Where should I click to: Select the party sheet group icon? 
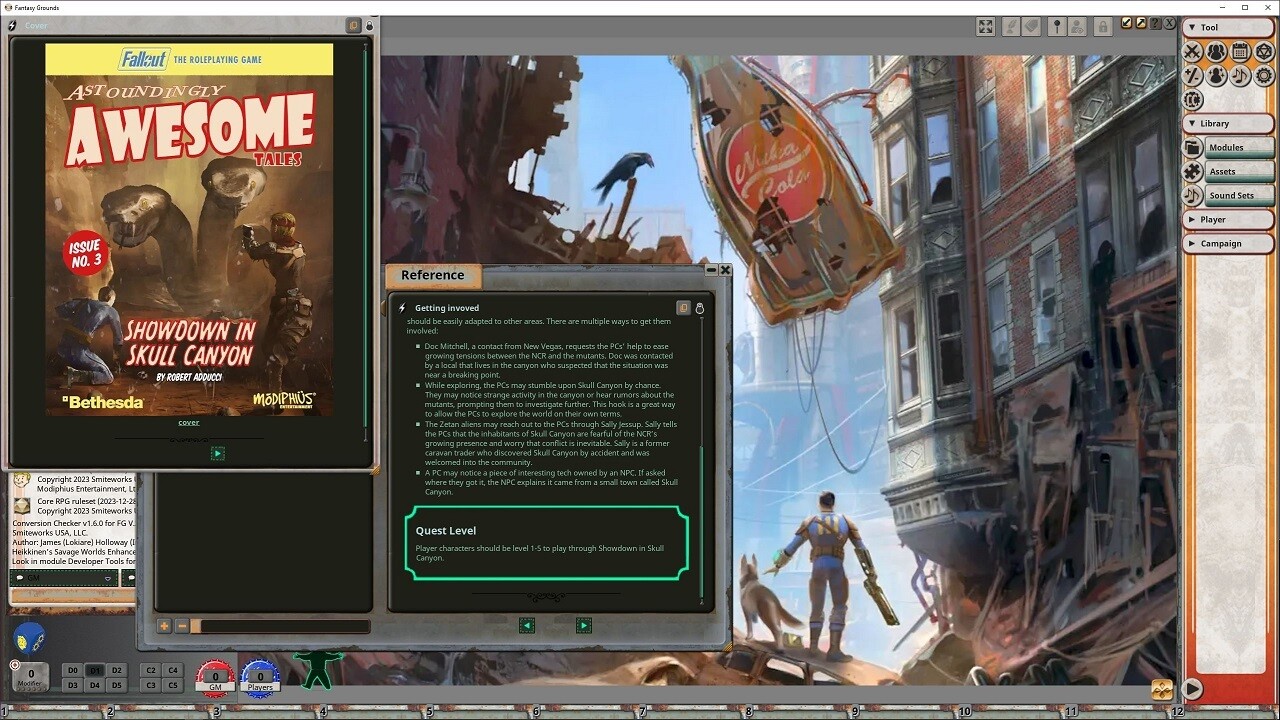1215,52
